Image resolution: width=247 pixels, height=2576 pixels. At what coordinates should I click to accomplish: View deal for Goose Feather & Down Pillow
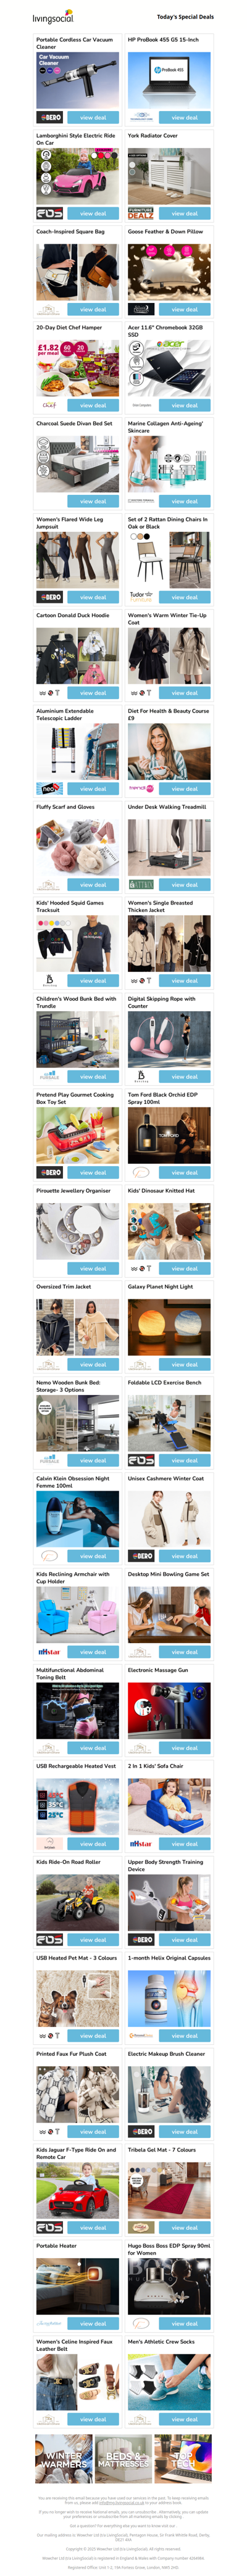tap(184, 309)
